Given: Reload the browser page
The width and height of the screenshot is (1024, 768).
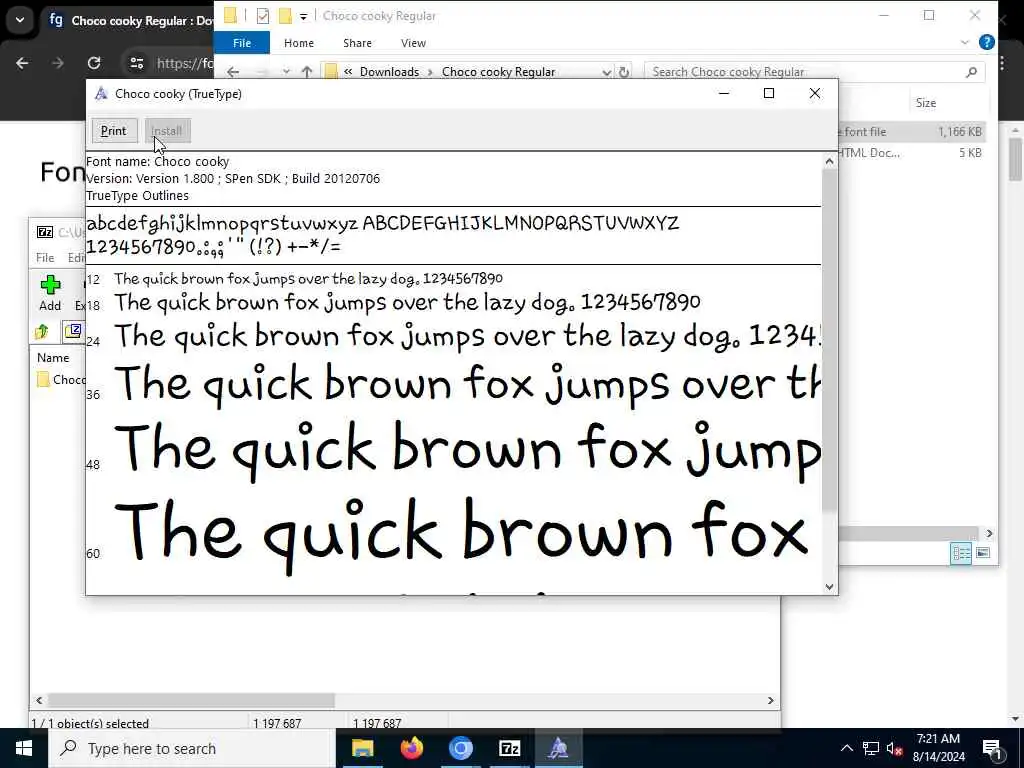Looking at the screenshot, I should tap(94, 63).
